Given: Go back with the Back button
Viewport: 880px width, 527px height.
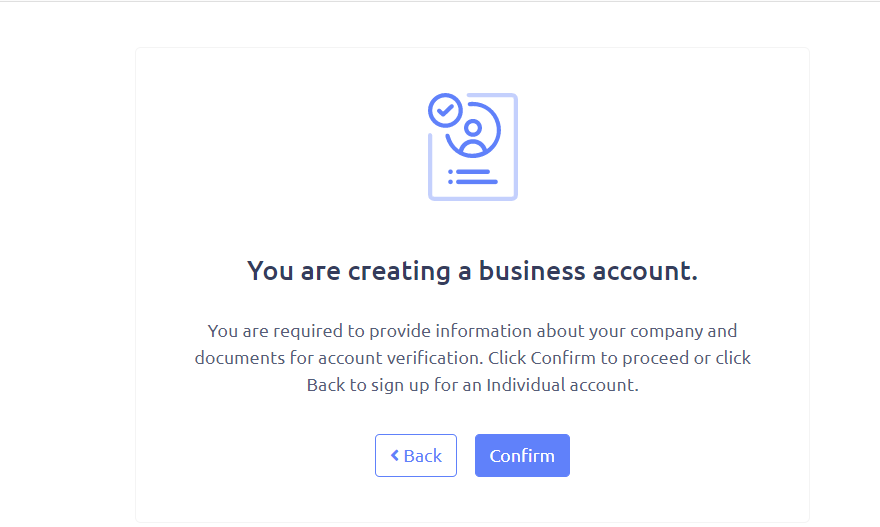Looking at the screenshot, I should pos(416,455).
